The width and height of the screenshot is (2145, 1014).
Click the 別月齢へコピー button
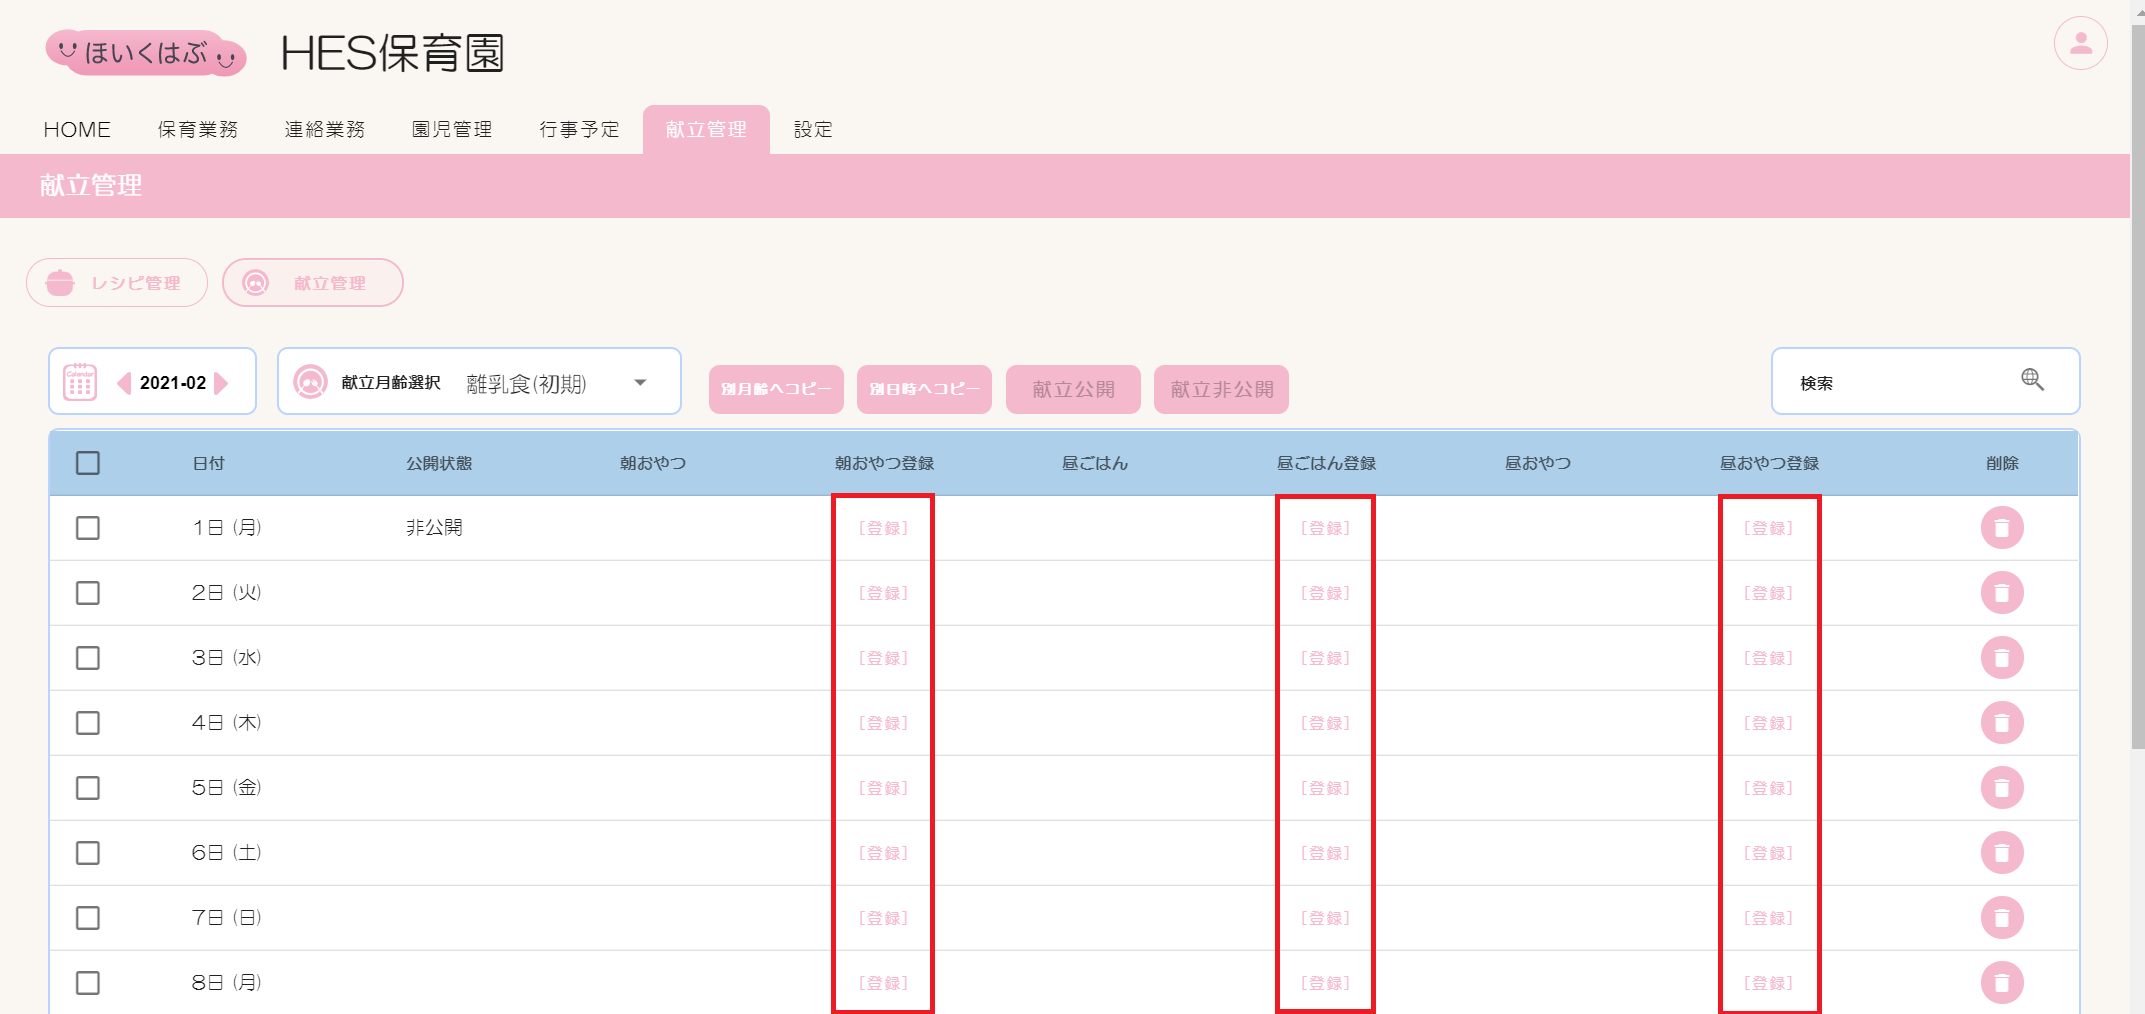776,389
